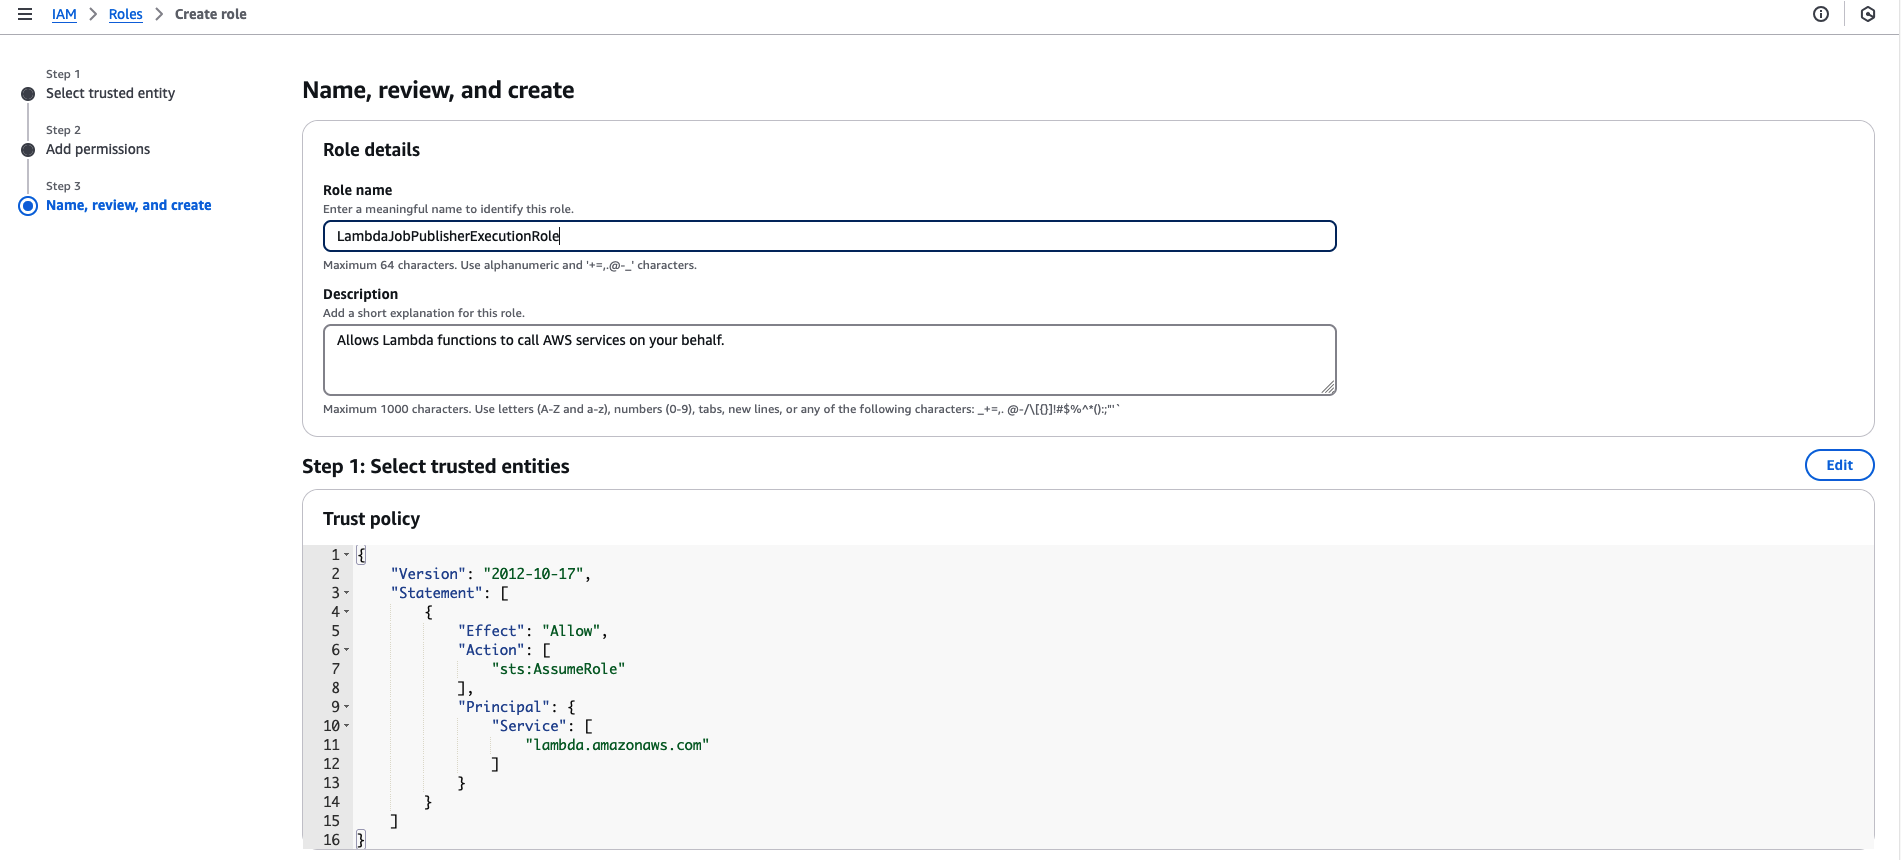Collapse code fold at line 4
The height and width of the screenshot is (860, 1901).
coord(347,612)
